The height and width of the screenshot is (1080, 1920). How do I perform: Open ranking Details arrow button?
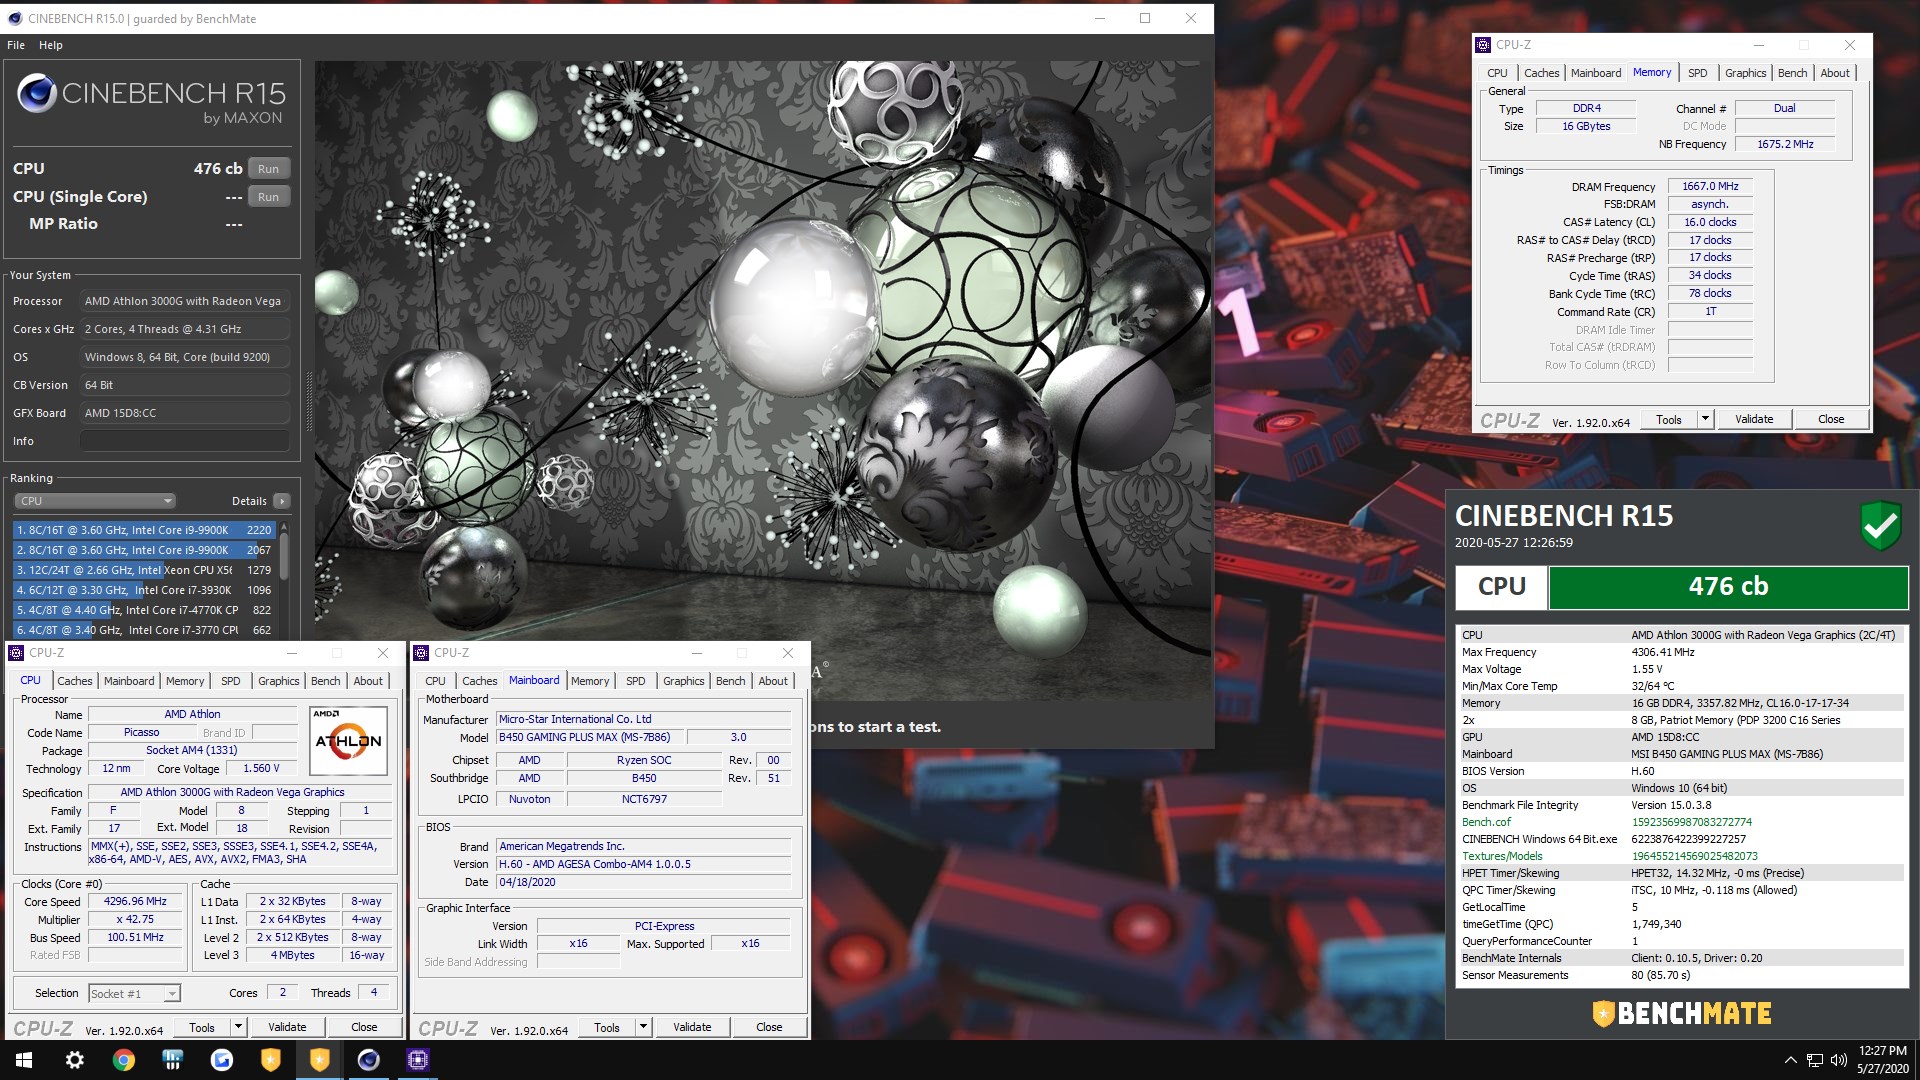282,501
